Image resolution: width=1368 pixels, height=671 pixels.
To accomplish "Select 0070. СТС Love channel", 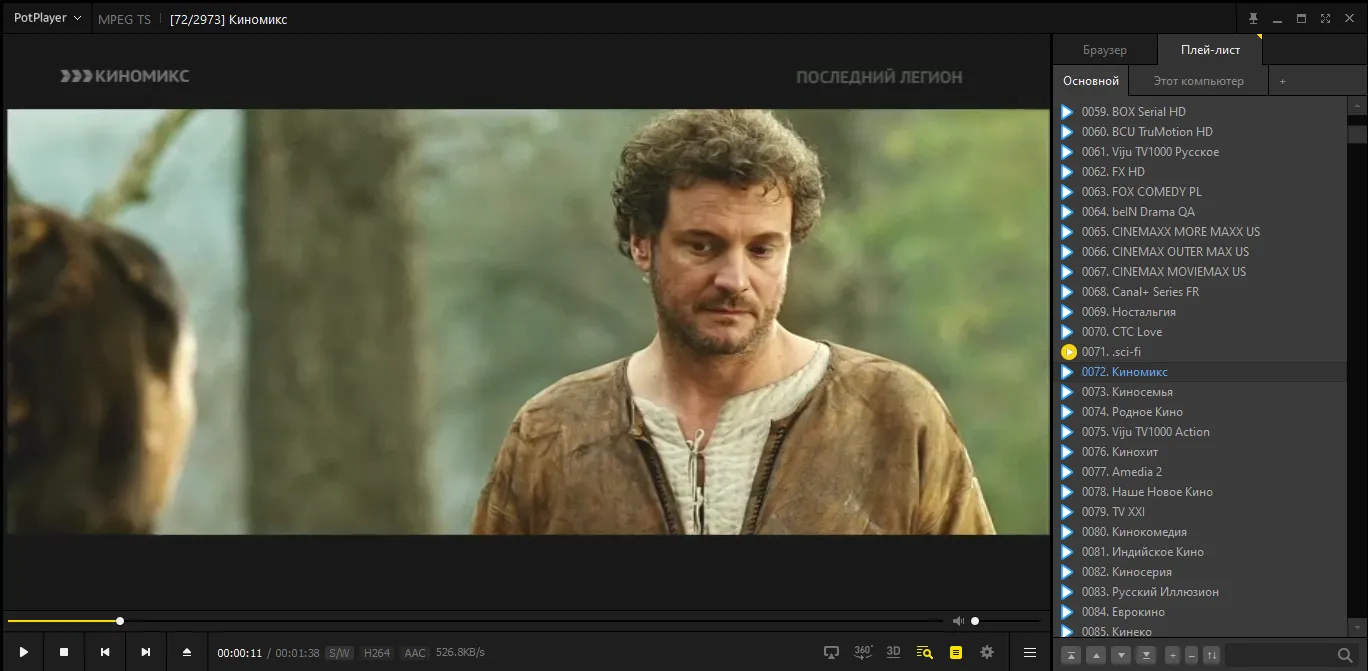I will click(x=1200, y=332).
